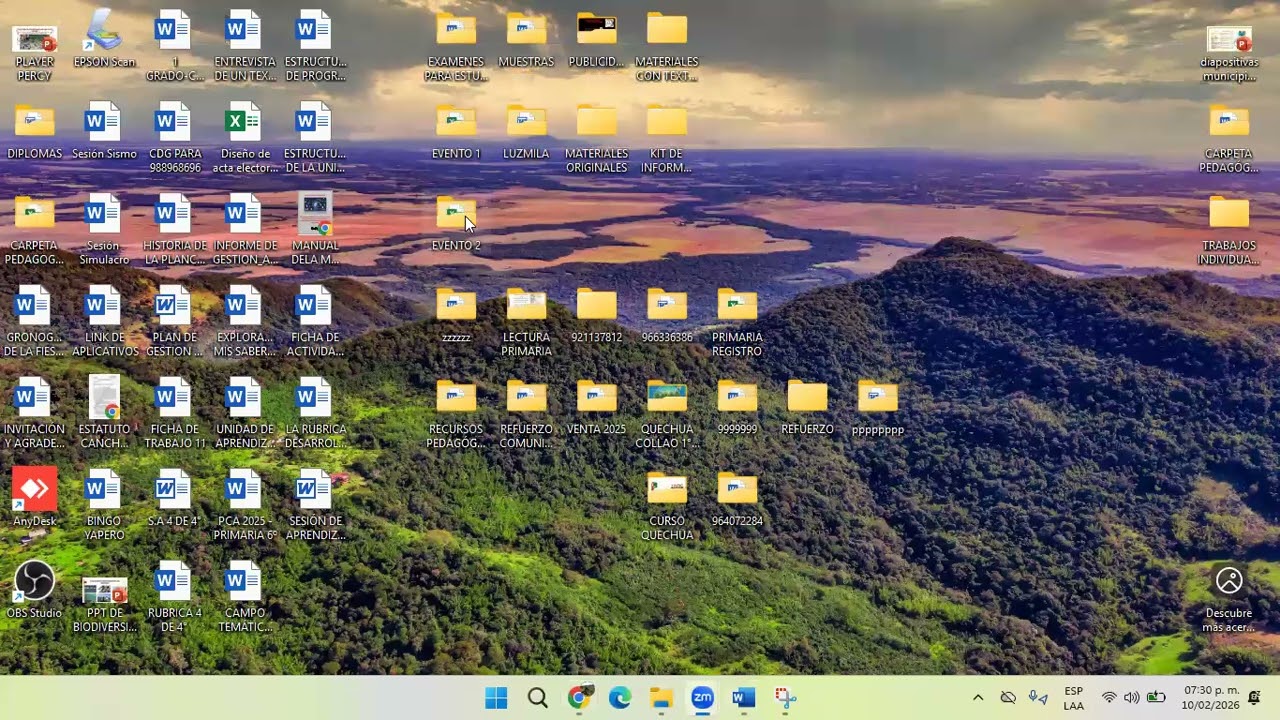This screenshot has width=1280, height=720.
Task: Select CURSO QUECHUA folder
Action: pyautogui.click(x=666, y=507)
